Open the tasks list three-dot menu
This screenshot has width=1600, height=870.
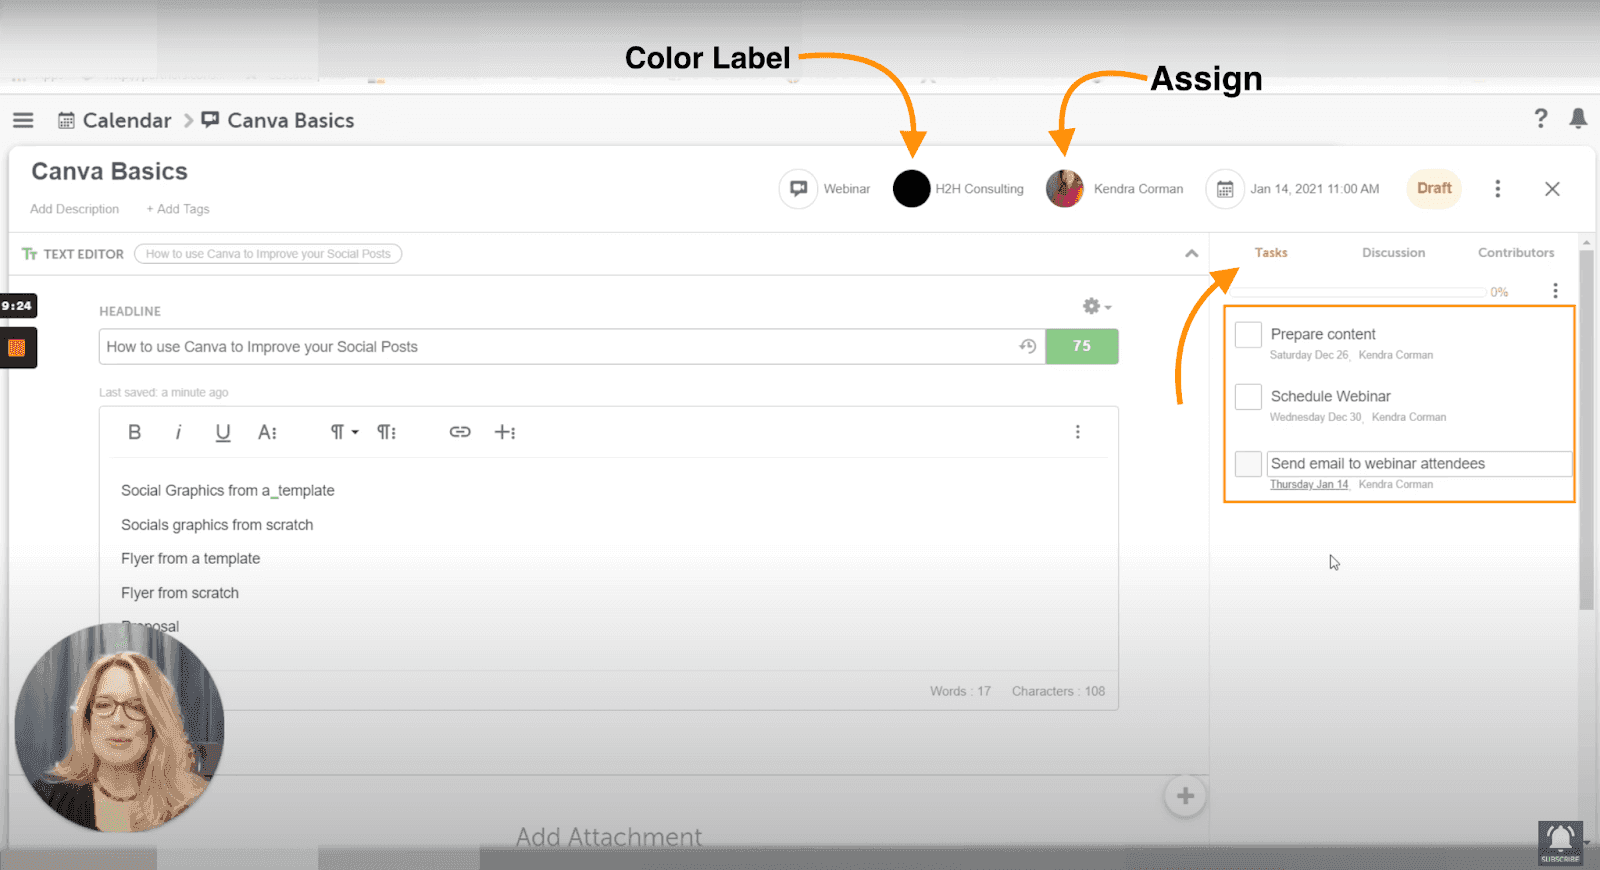coord(1555,291)
